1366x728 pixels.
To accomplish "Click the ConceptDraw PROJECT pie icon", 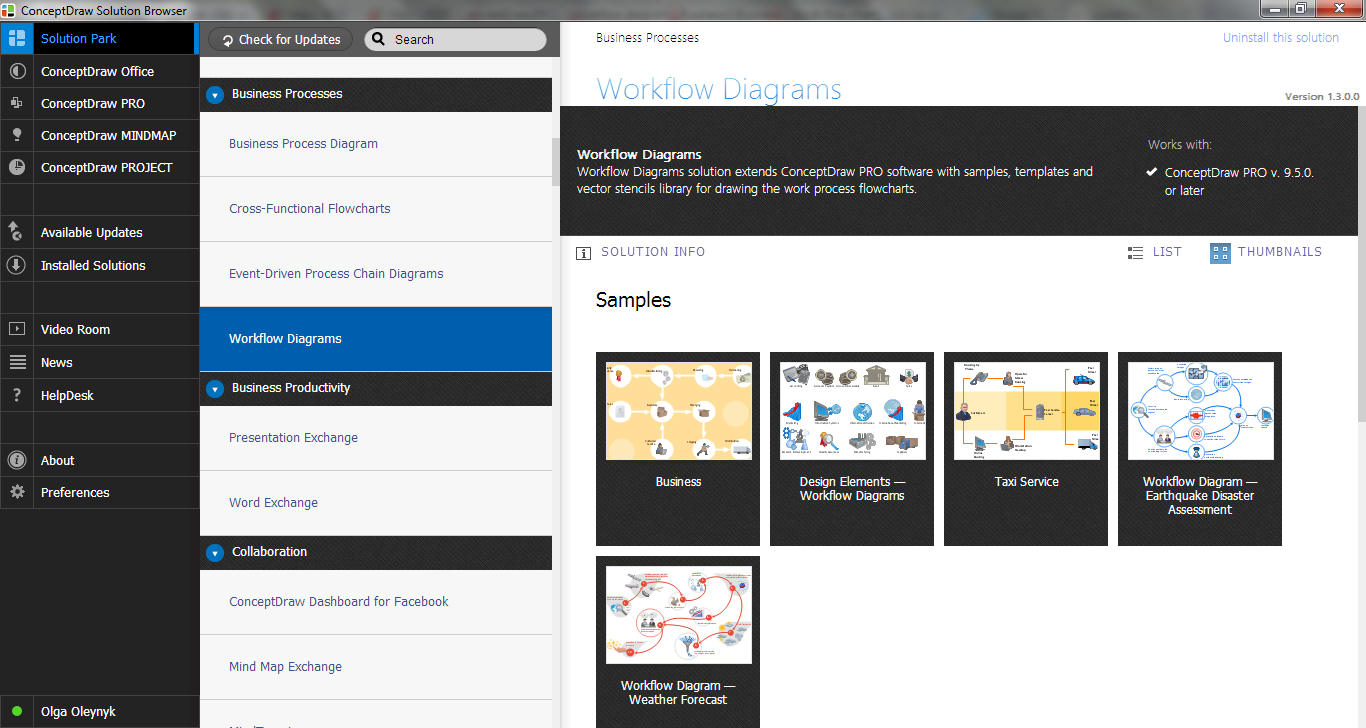I will [x=16, y=167].
